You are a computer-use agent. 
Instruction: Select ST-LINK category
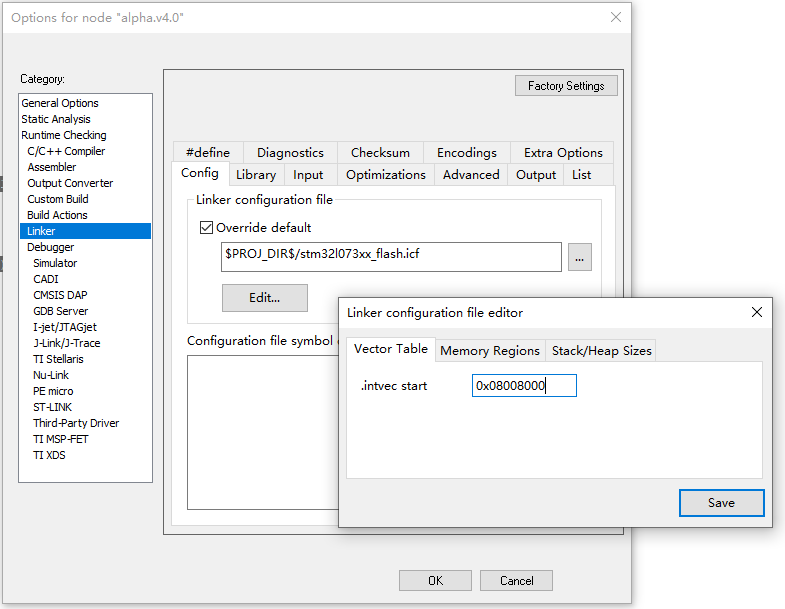pyautogui.click(x=53, y=408)
